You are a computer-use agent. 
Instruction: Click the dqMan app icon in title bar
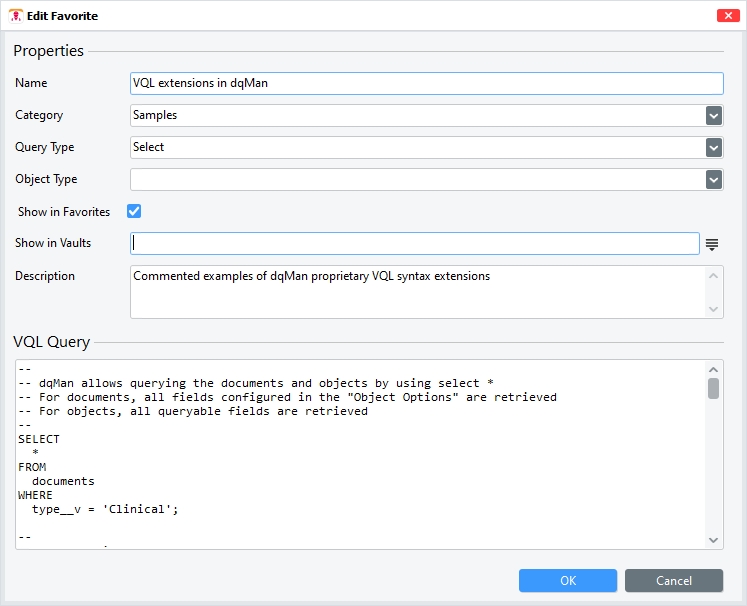(15, 16)
